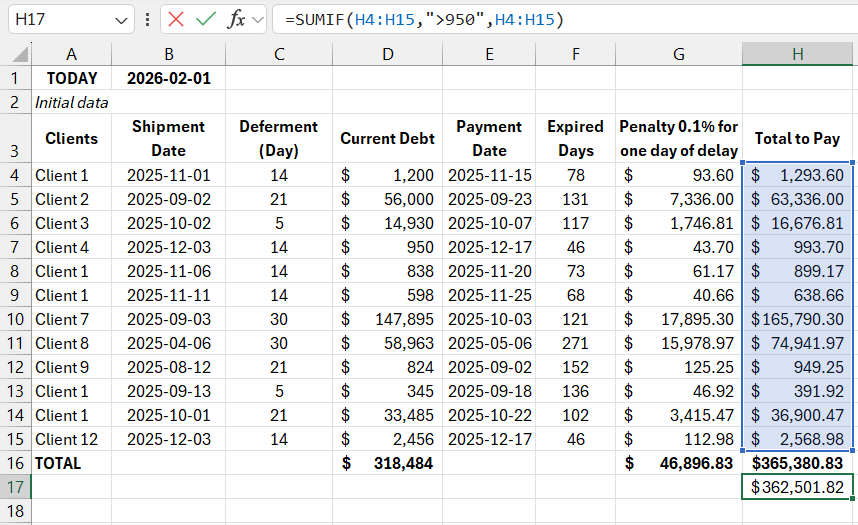858x525 pixels.
Task: Click the Expired Days header cell
Action: pyautogui.click(x=576, y=139)
